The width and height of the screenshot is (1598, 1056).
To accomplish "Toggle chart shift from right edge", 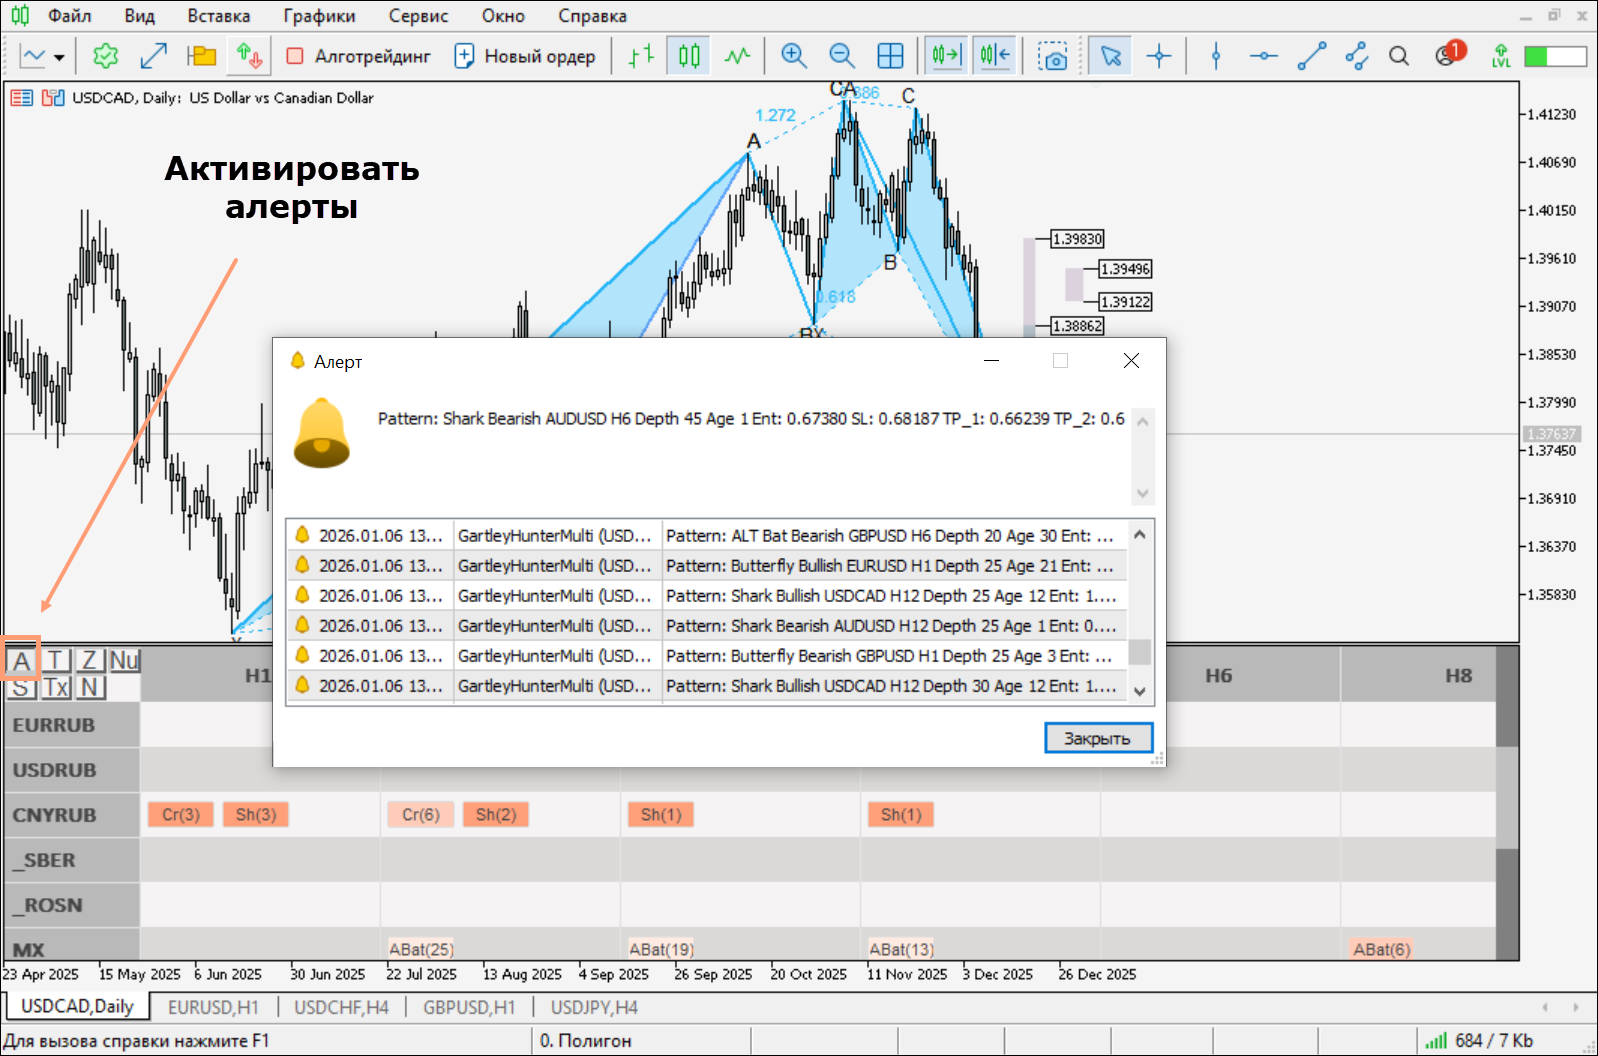I will (x=995, y=56).
